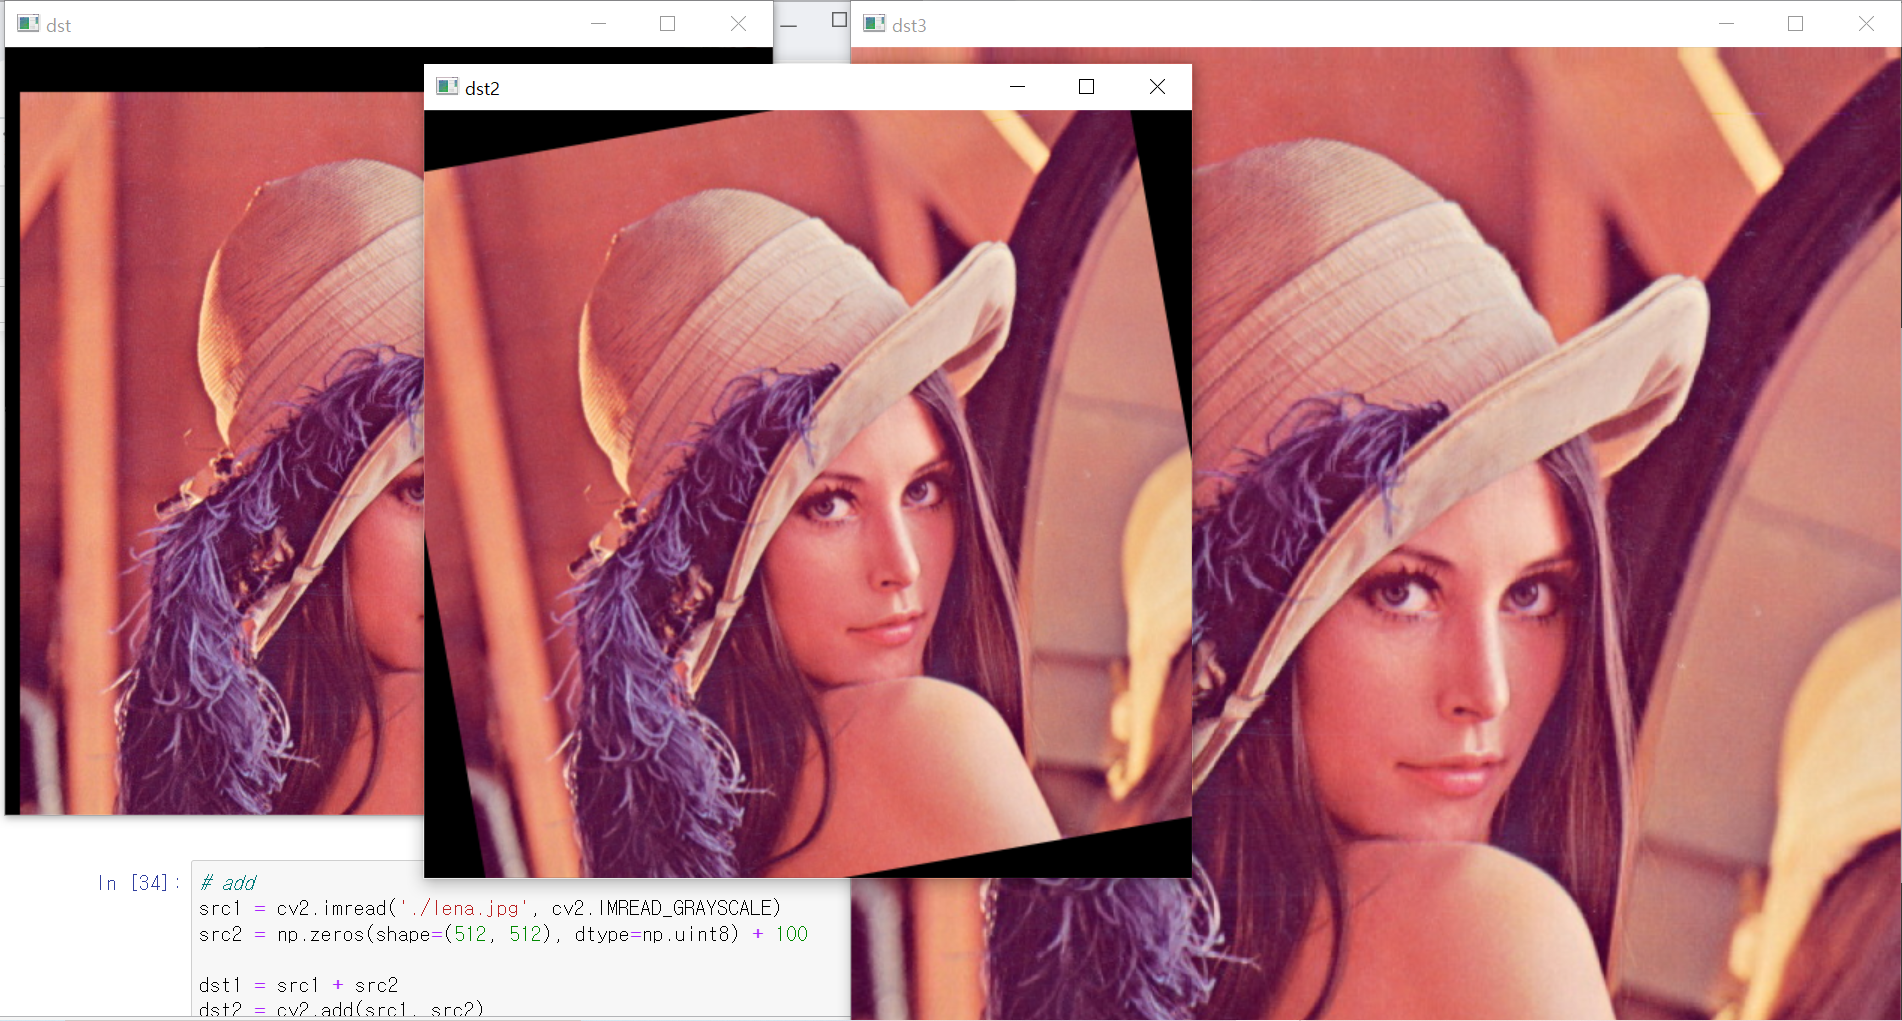Click the src1 imread code line
The height and width of the screenshot is (1021, 1902).
[x=490, y=908]
